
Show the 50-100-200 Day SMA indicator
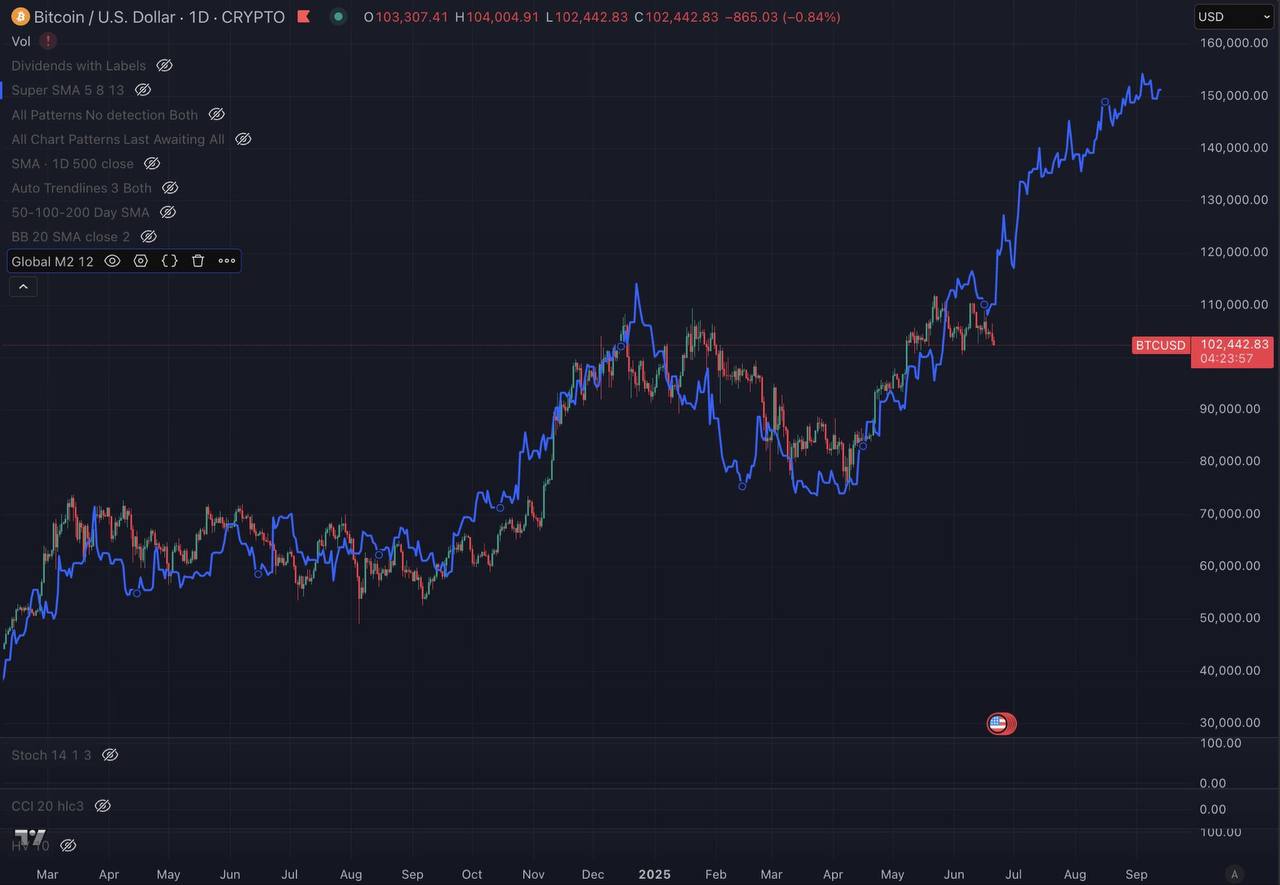pos(168,212)
